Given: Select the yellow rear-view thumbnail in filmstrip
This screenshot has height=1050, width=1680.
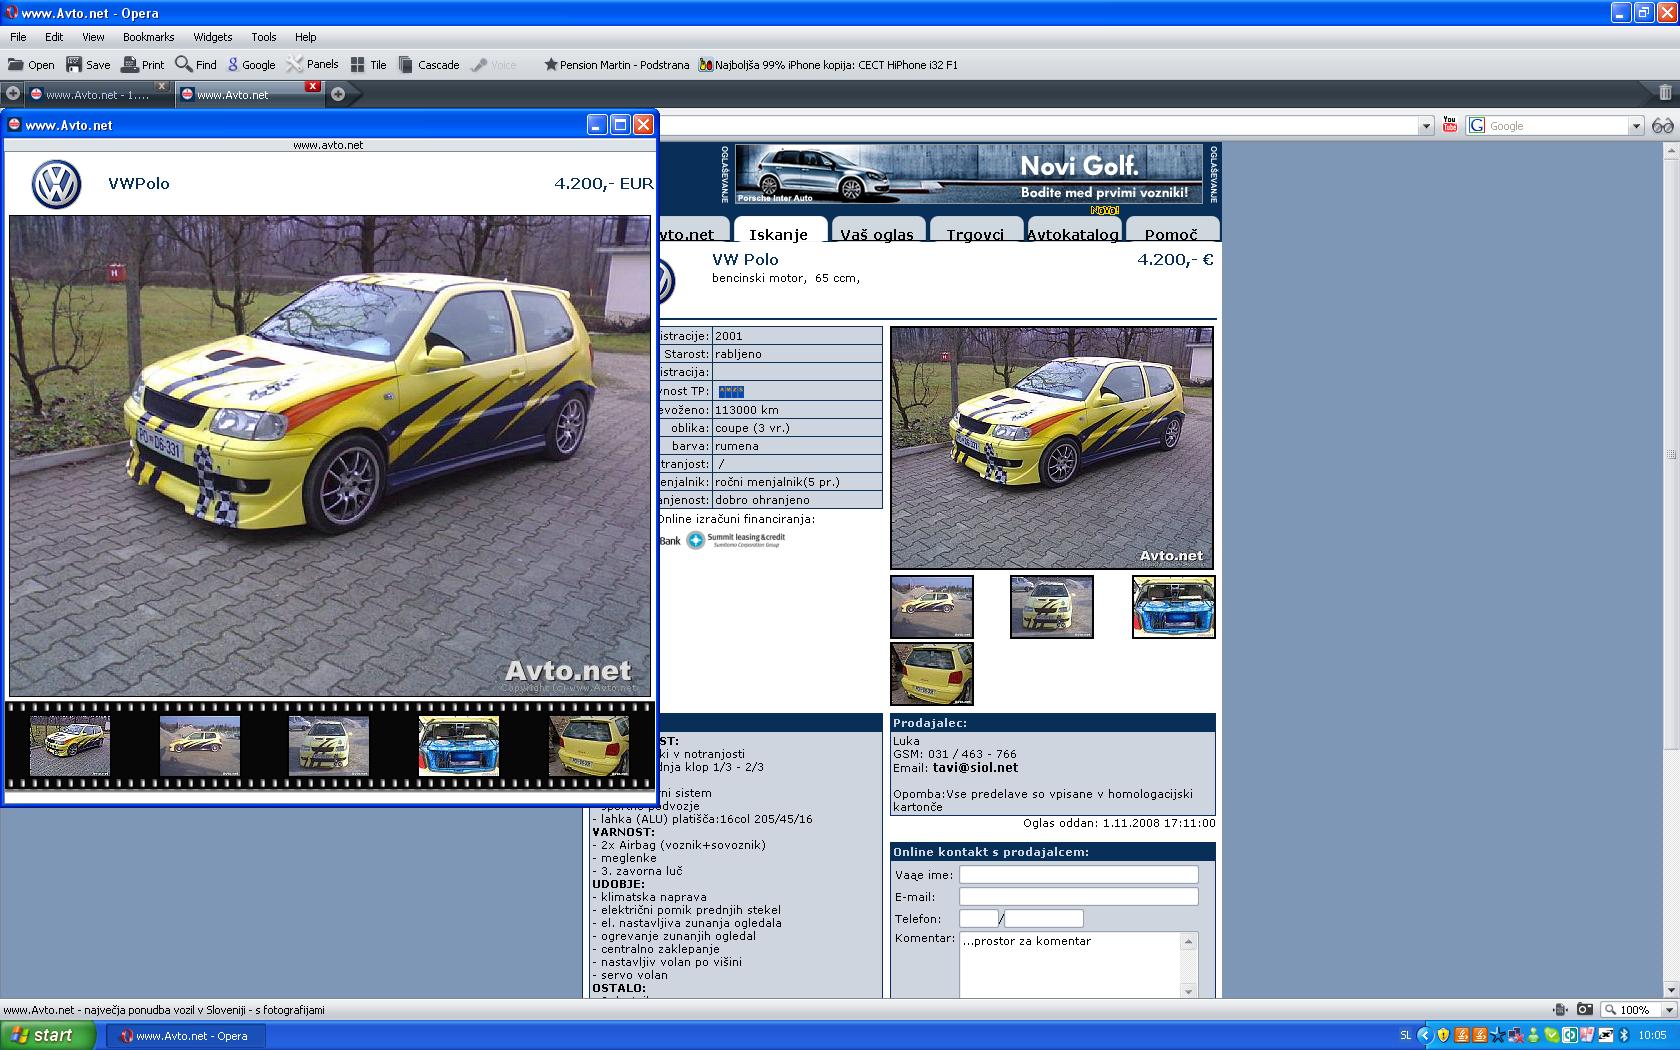Looking at the screenshot, I should pyautogui.click(x=588, y=746).
